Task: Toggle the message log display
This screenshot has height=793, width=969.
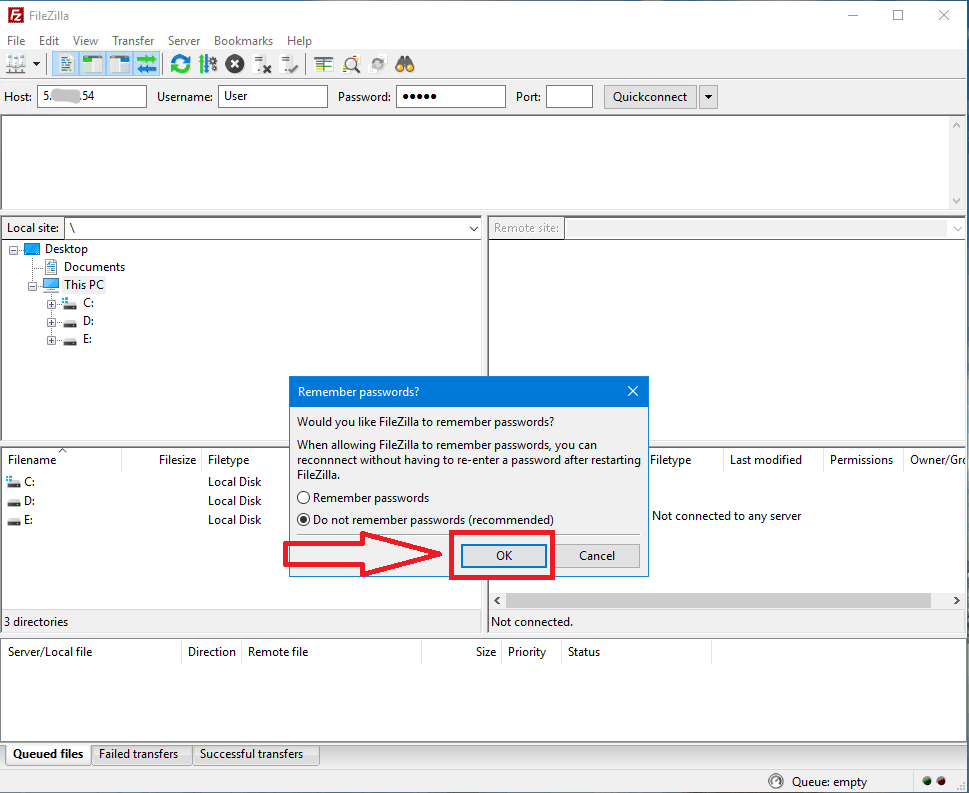Action: 64,63
